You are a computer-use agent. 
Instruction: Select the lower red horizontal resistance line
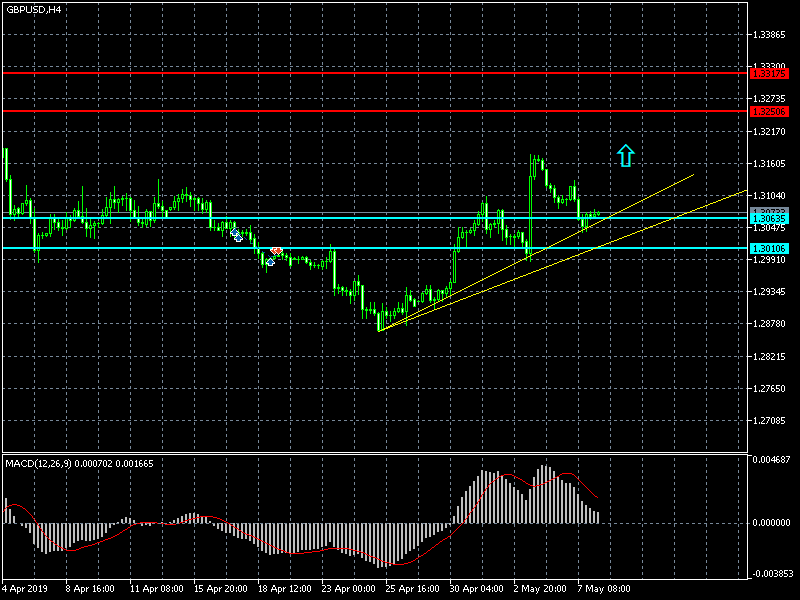point(300,110)
